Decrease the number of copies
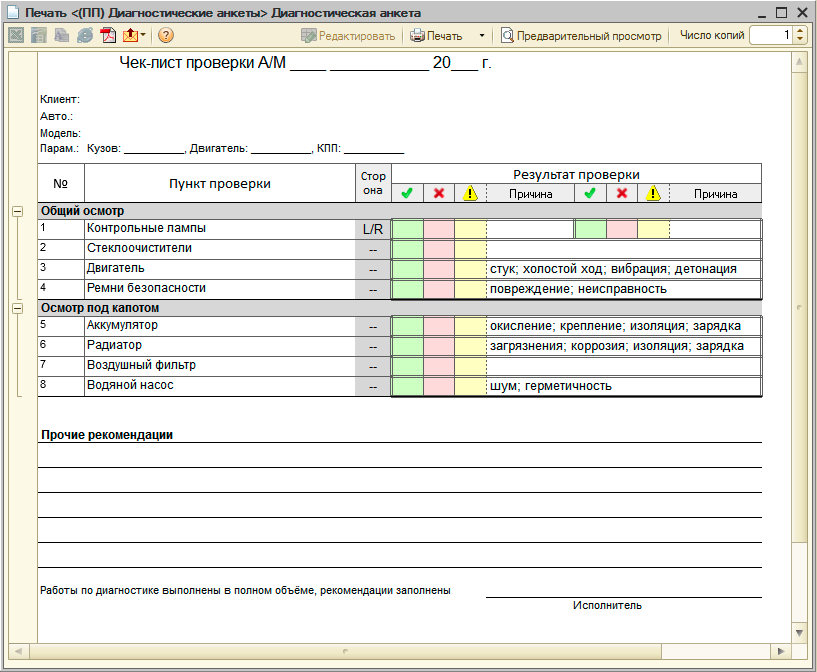Screen dimensions: 817x672 (800, 40)
